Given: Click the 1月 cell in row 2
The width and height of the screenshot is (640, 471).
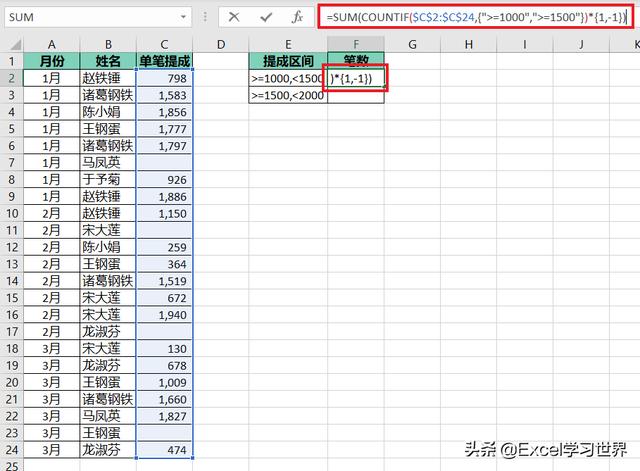Looking at the screenshot, I should (51, 78).
